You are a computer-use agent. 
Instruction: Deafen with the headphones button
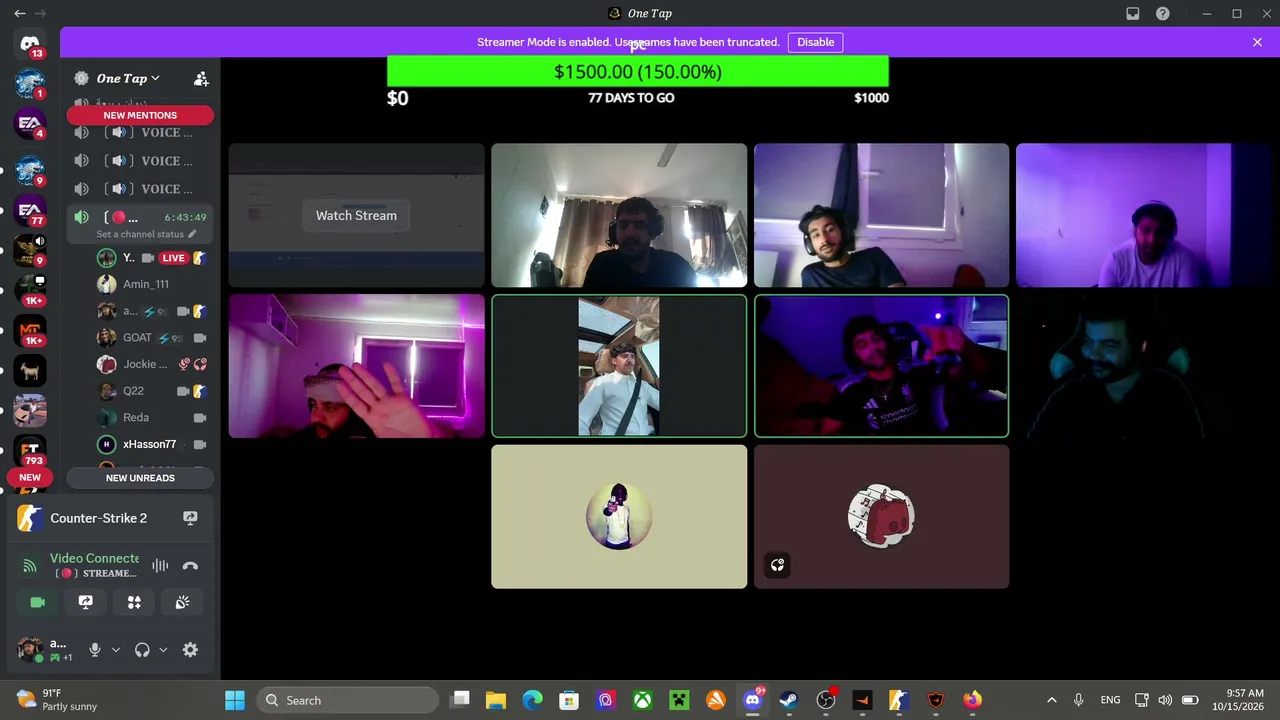tap(142, 650)
